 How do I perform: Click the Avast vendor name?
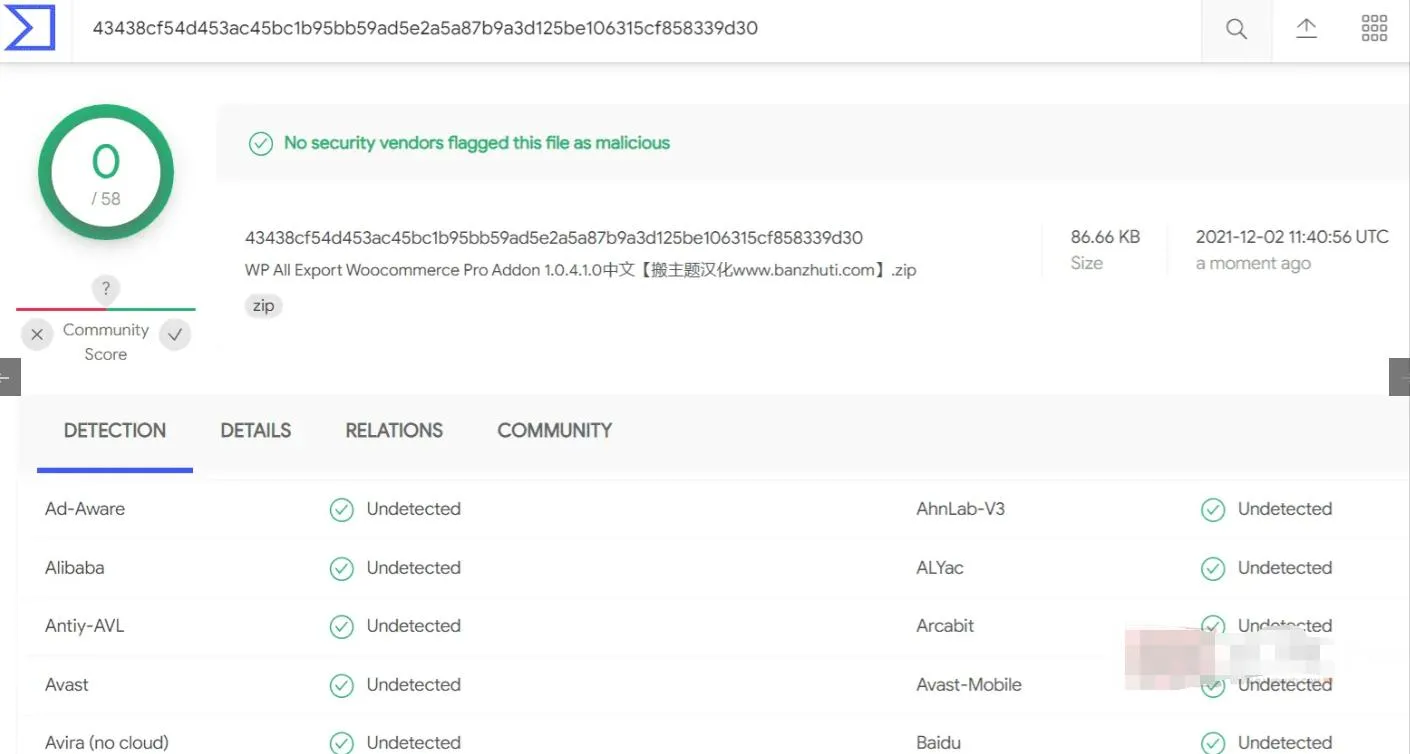point(67,685)
